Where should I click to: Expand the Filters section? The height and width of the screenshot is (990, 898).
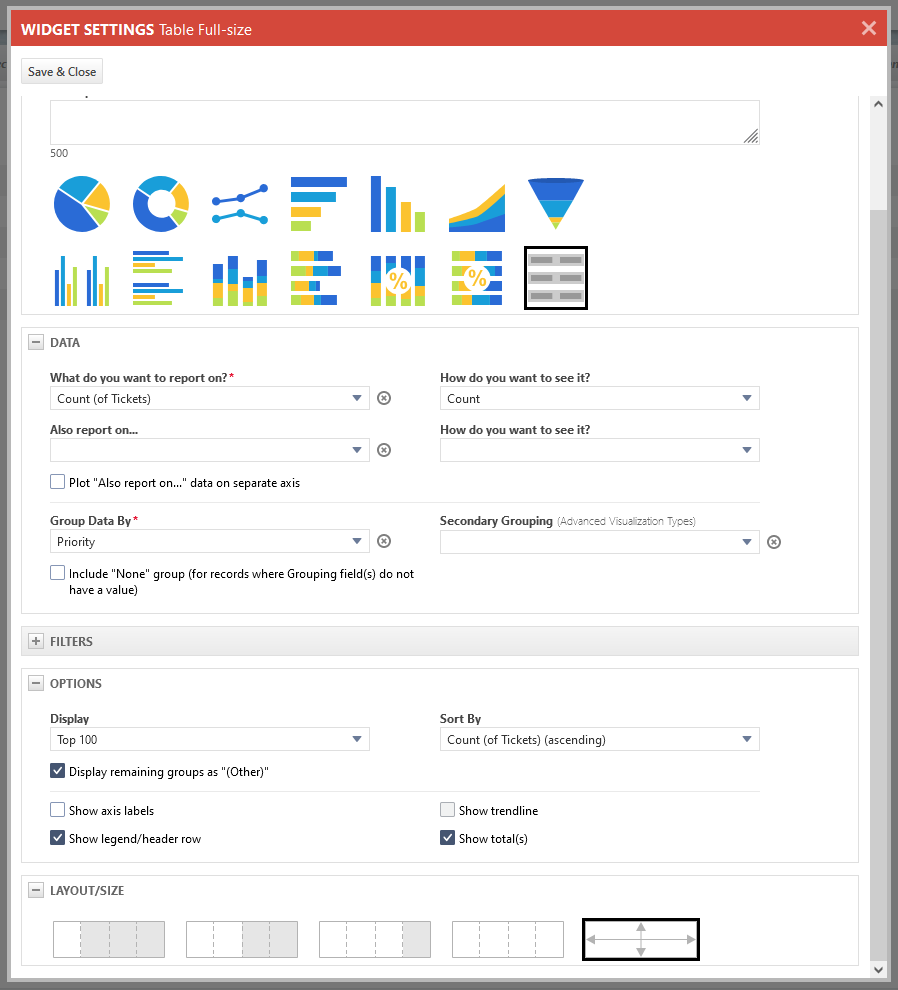click(x=37, y=641)
